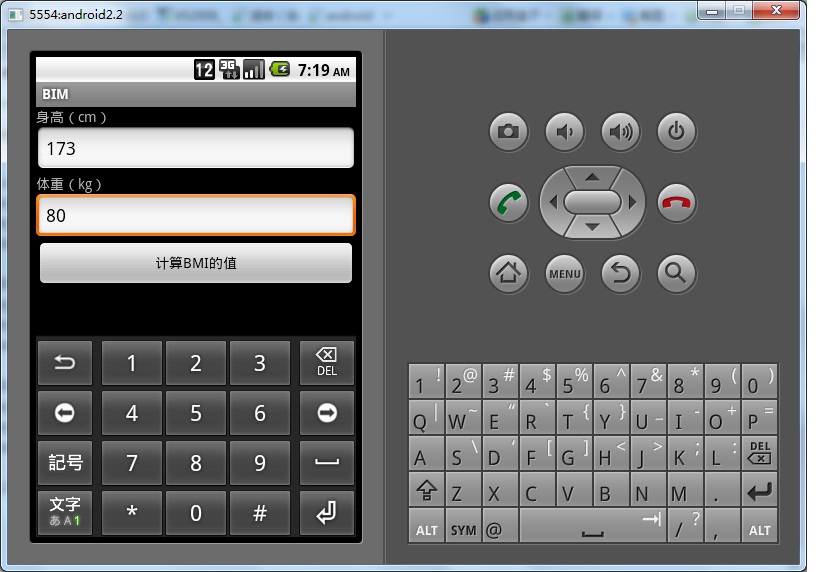Image resolution: width=819 pixels, height=572 pixels.
Task: Click the 身高 (cm) label
Action: pos(71,117)
